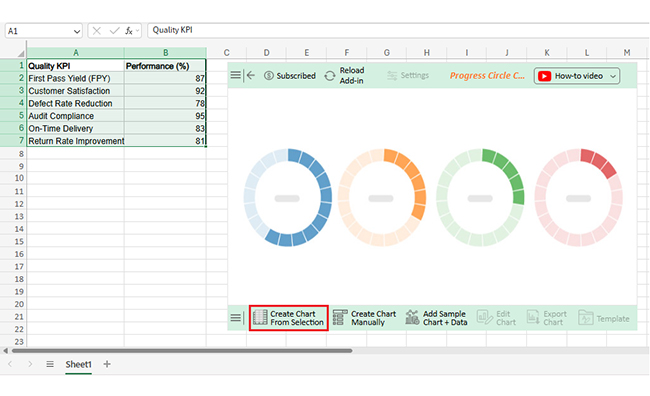Click the Sheet1 tab
Viewport: 650px width, 396px height.
click(x=78, y=364)
